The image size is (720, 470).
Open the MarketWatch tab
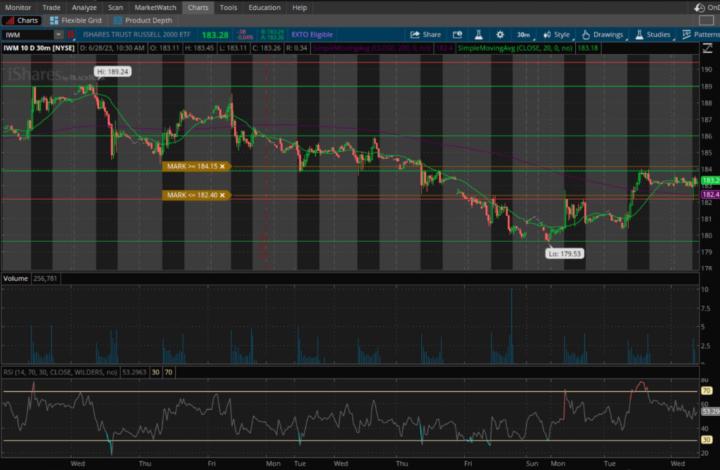click(155, 7)
